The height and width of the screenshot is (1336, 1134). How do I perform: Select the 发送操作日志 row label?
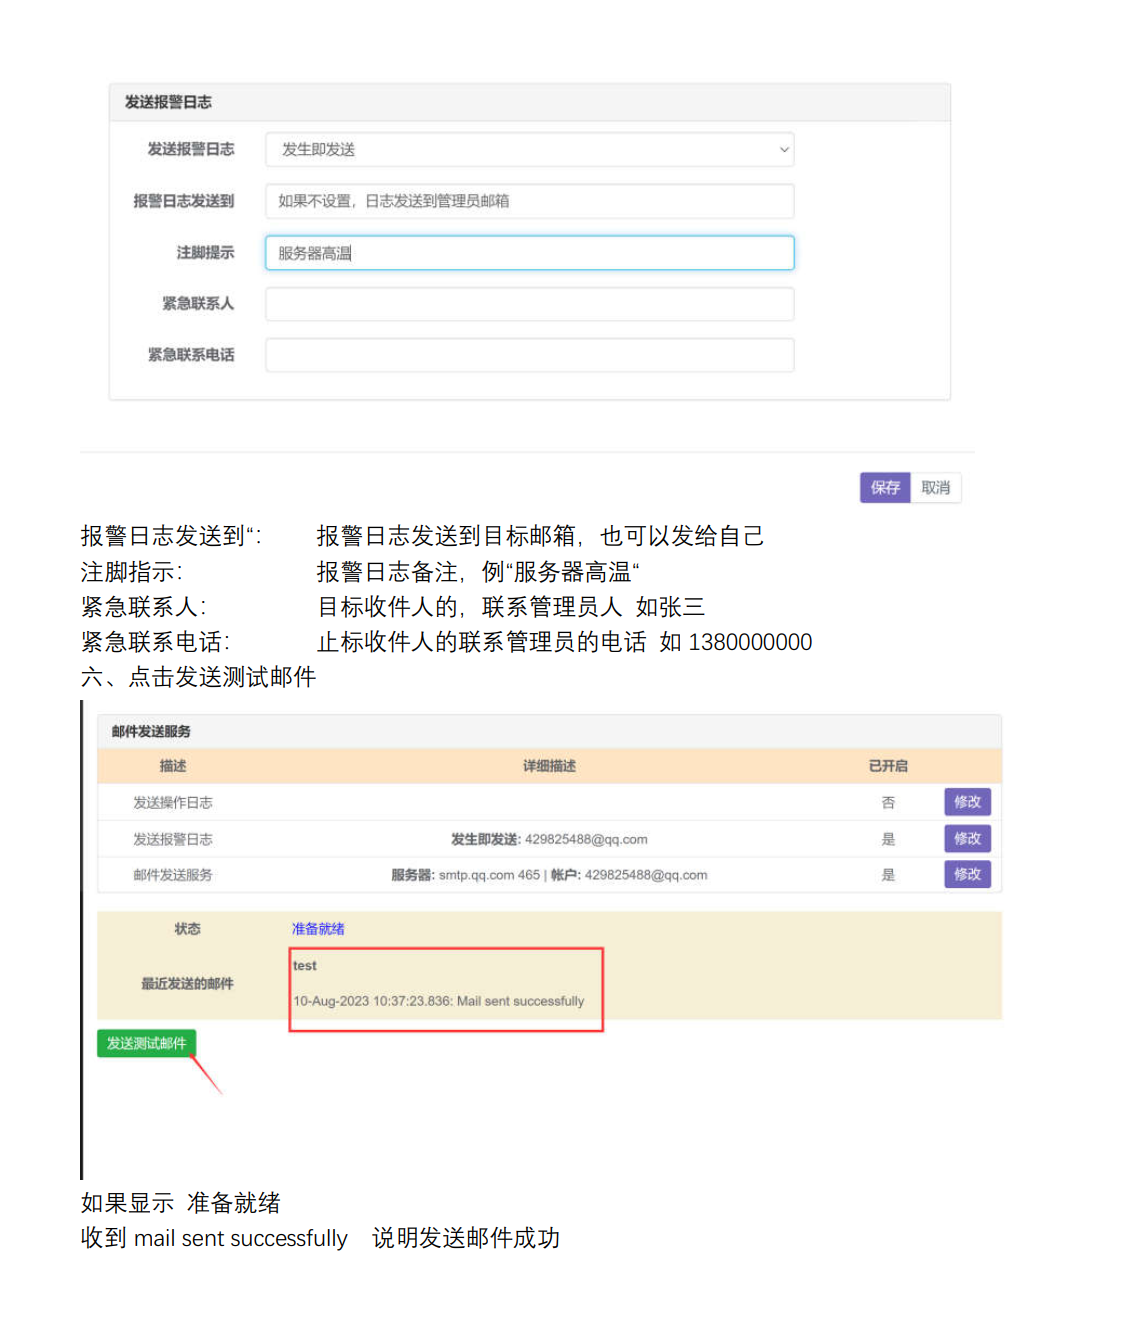click(173, 802)
